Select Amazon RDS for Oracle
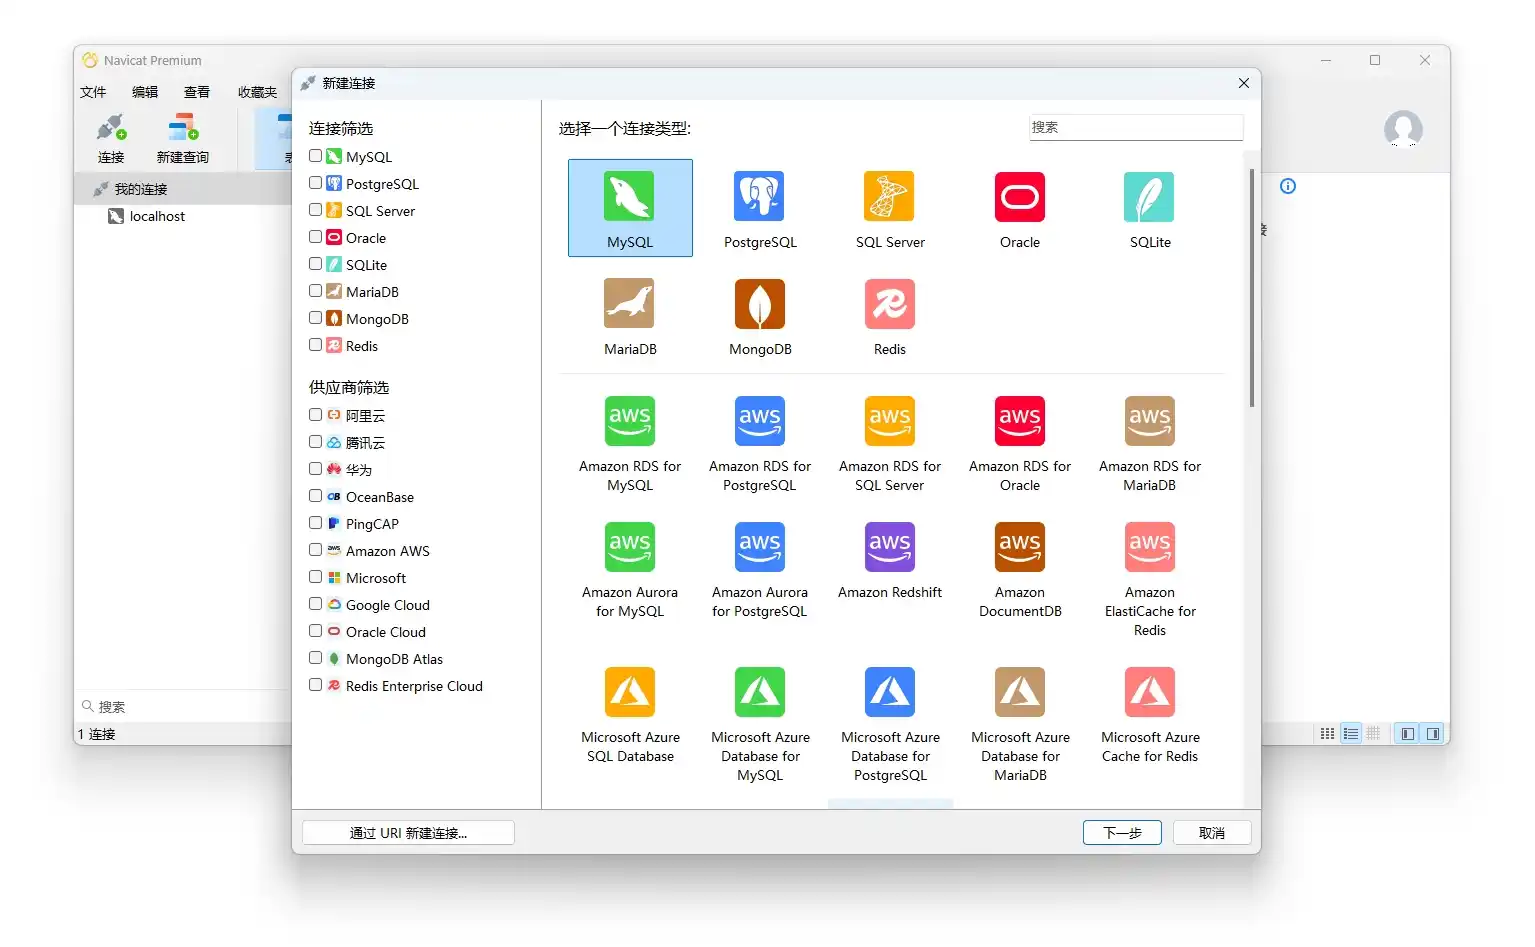Screen dimensions: 1535x947 1020,444
